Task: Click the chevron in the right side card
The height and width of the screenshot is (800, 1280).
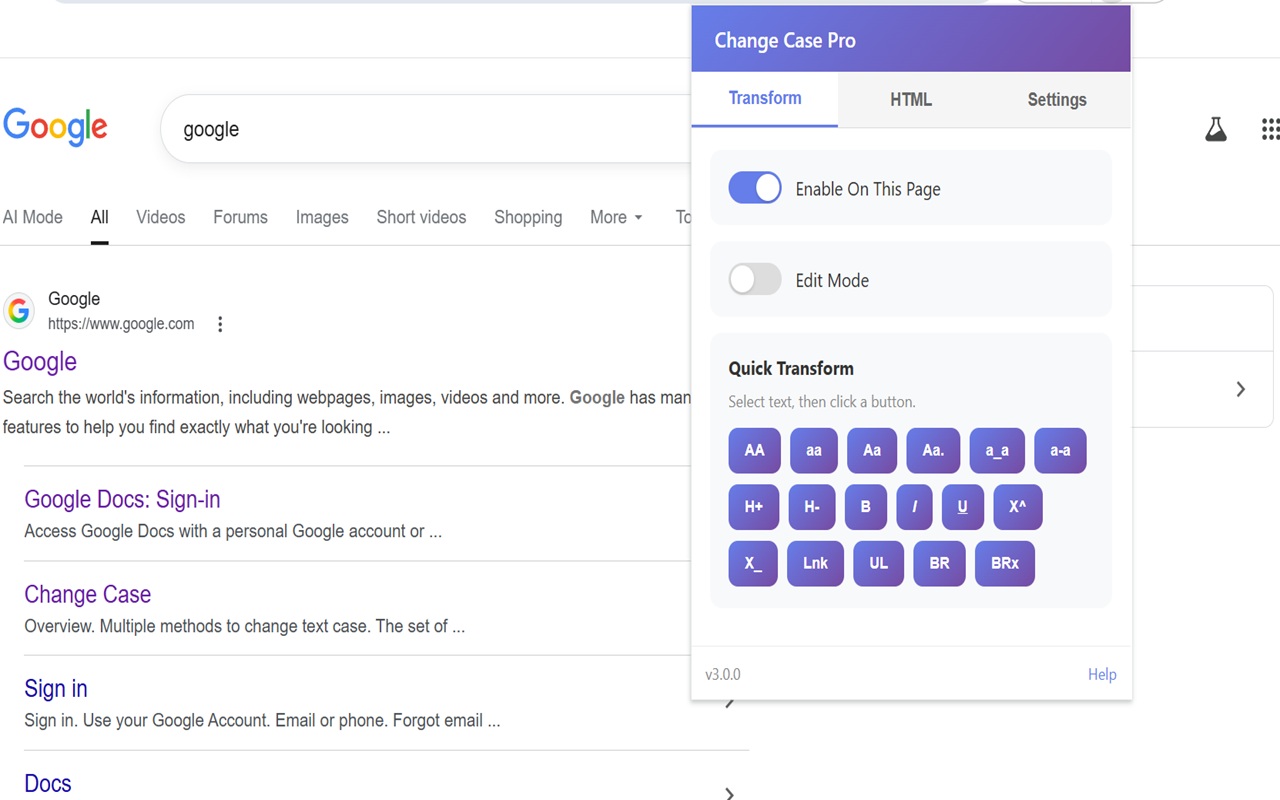Action: click(1240, 389)
